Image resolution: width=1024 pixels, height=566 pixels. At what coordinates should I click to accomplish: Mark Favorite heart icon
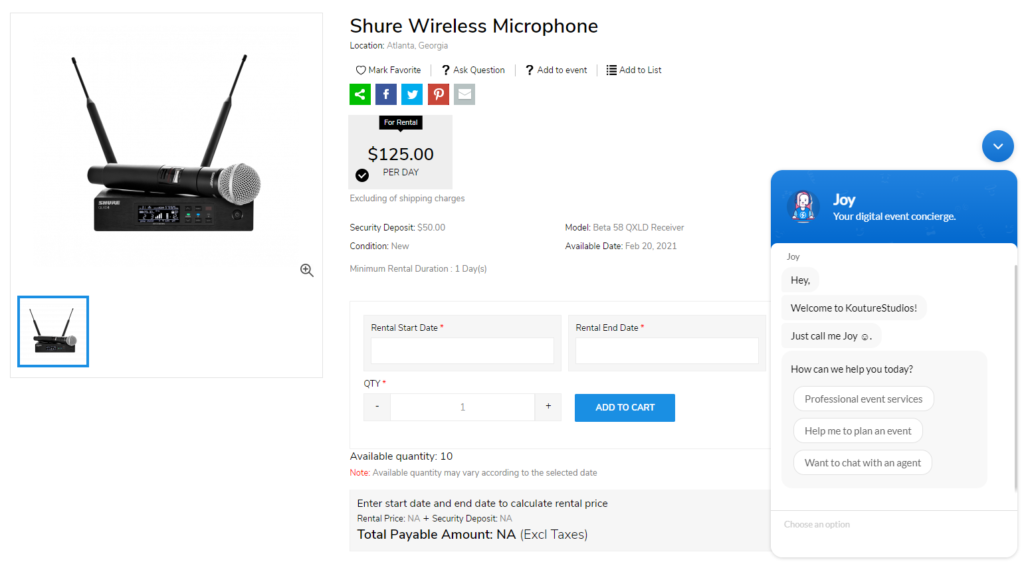tap(361, 70)
